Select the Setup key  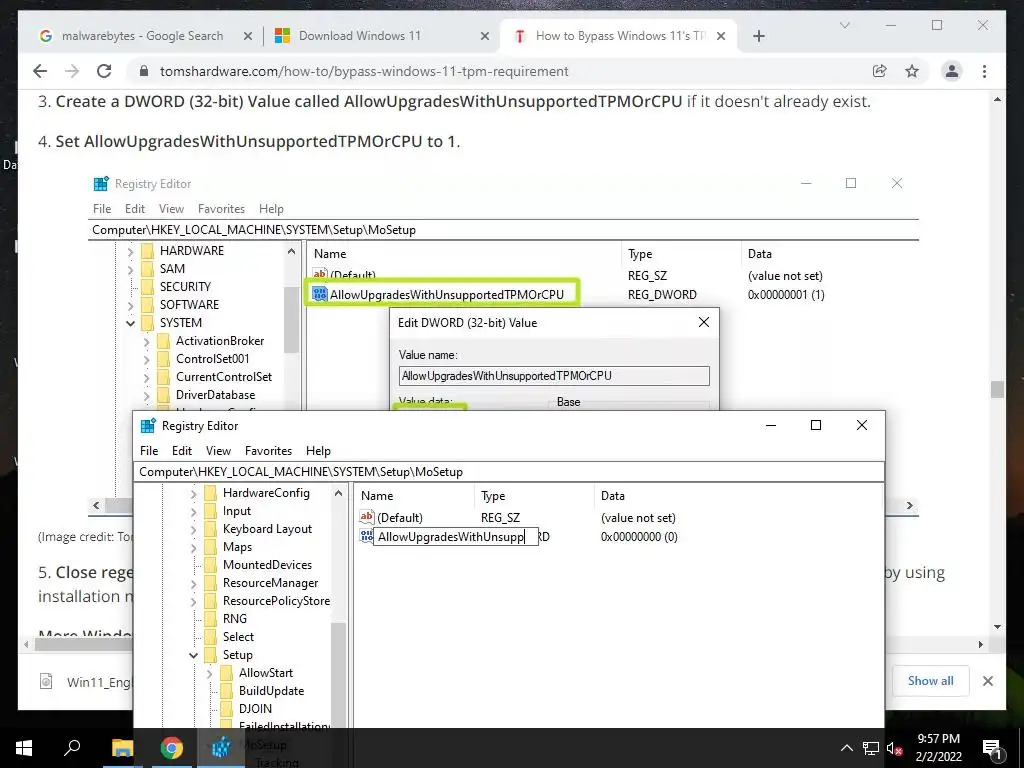click(x=237, y=654)
